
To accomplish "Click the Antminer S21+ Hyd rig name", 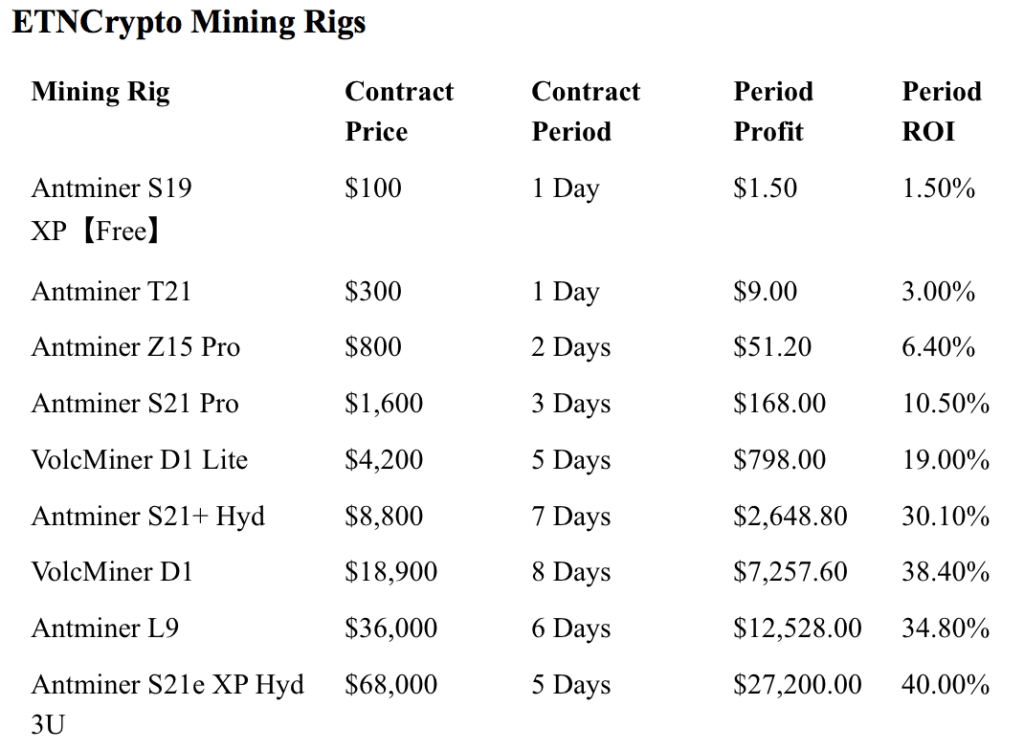I will click(x=147, y=517).
